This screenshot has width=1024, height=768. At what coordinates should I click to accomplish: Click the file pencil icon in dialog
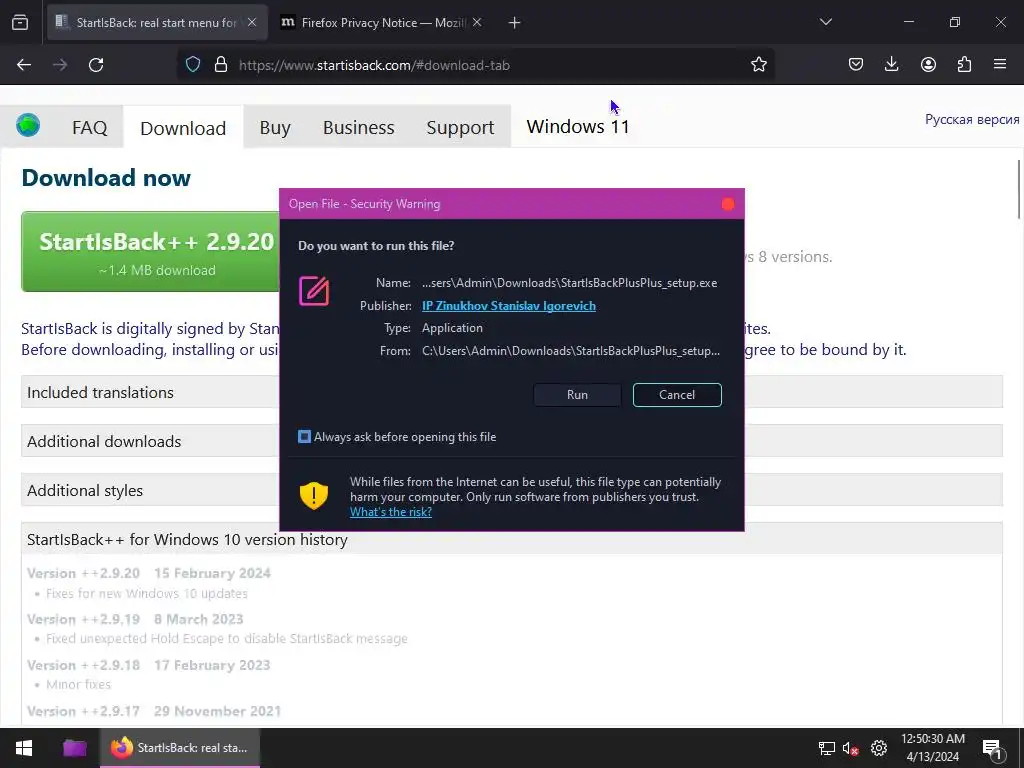314,291
